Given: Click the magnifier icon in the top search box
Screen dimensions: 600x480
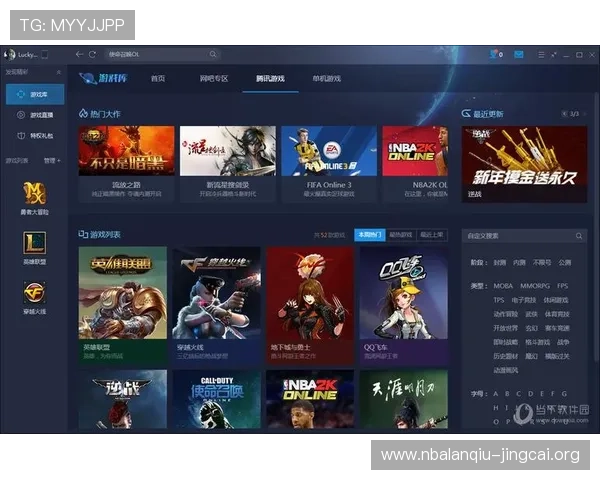Looking at the screenshot, I should coord(213,54).
